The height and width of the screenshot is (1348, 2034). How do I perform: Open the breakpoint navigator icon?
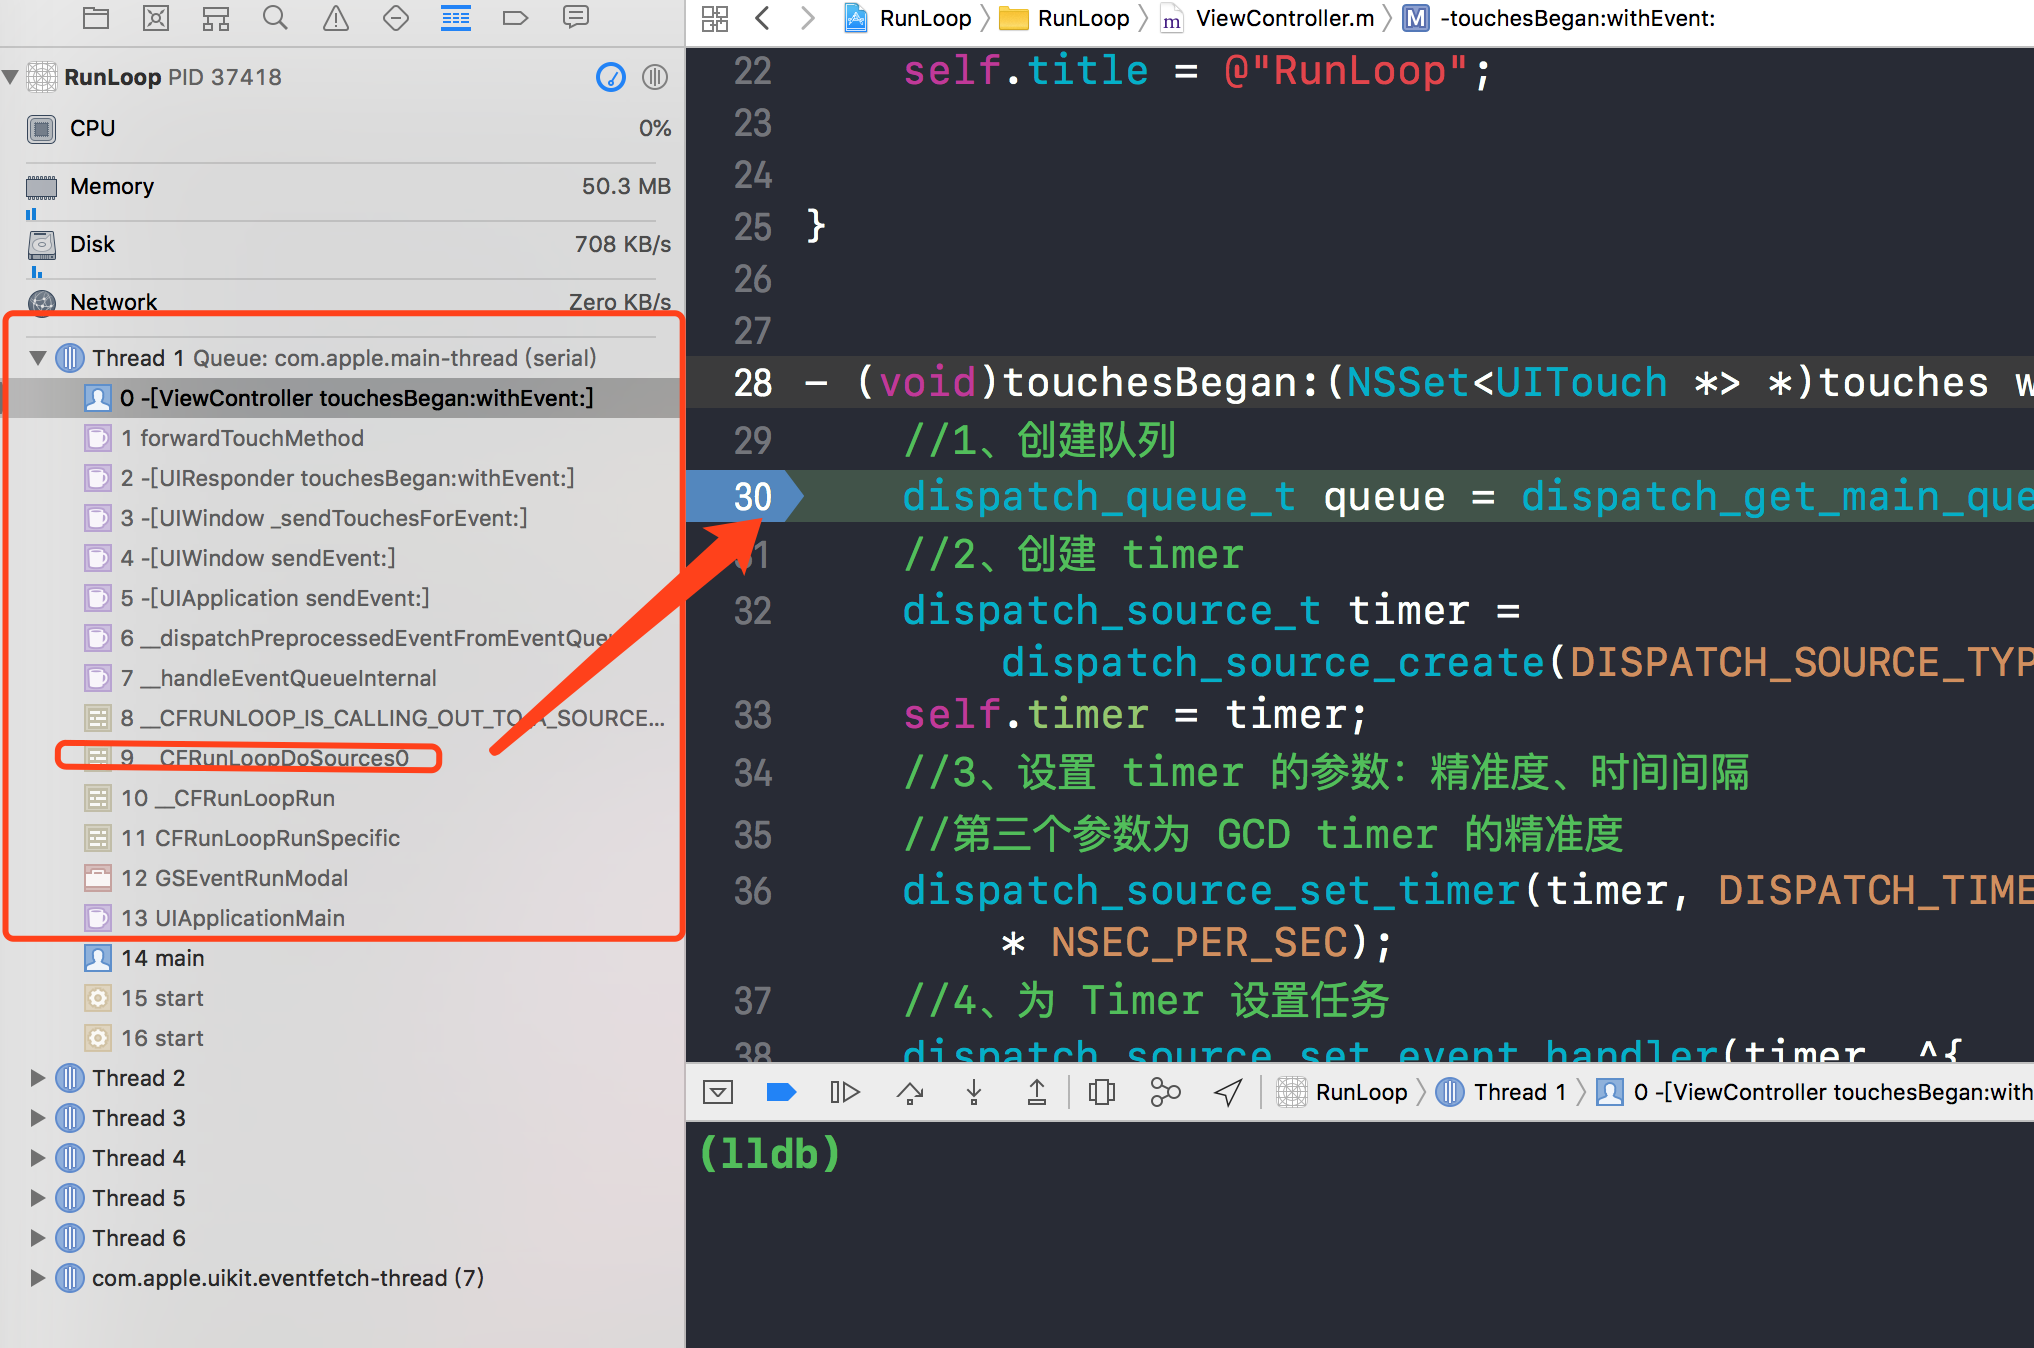point(515,18)
